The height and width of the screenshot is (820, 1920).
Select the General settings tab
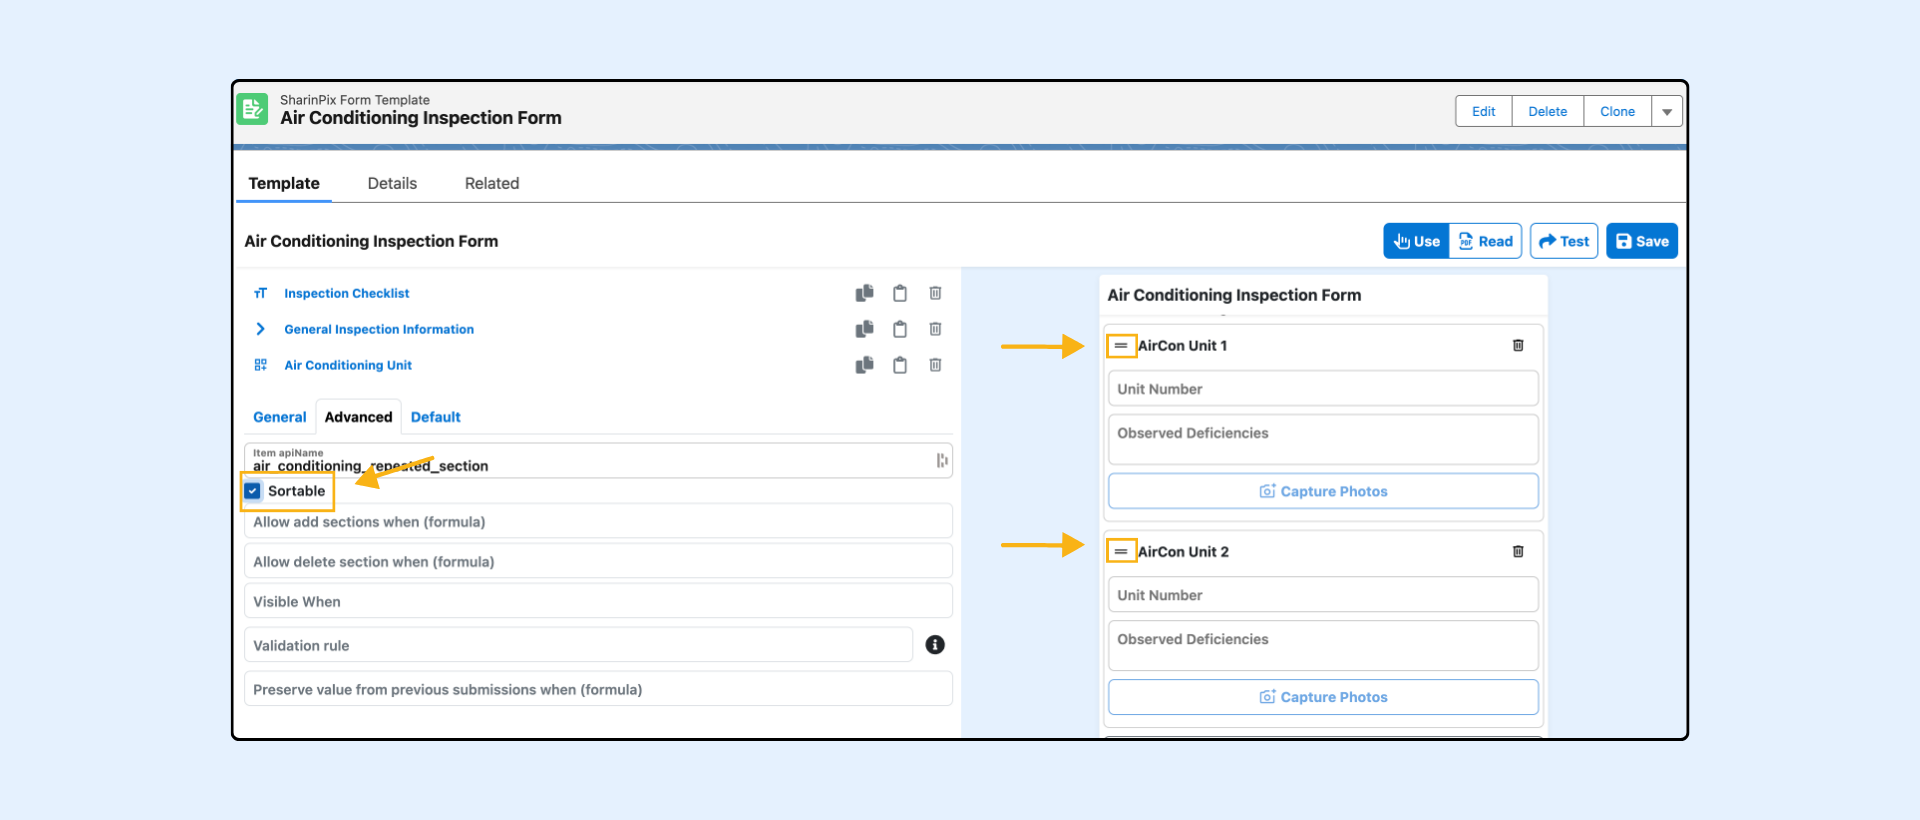tap(279, 417)
